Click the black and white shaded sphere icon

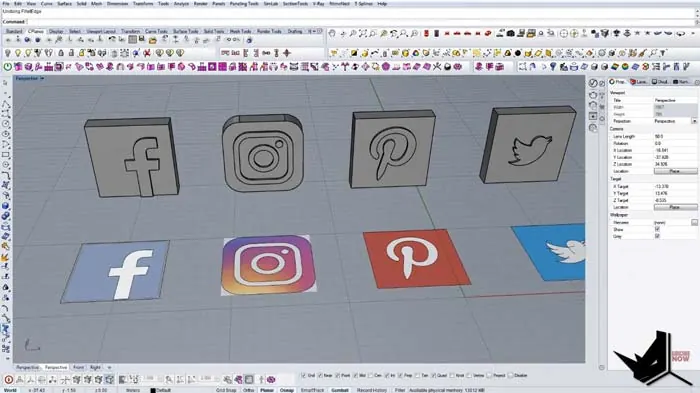point(447,67)
